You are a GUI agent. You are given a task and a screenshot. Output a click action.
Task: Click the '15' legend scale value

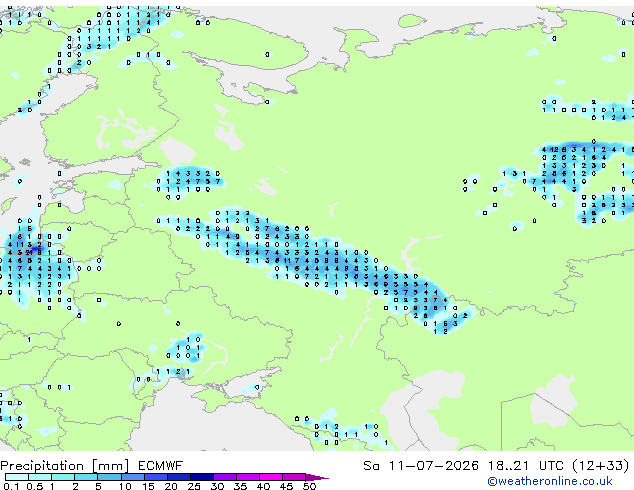(x=148, y=486)
